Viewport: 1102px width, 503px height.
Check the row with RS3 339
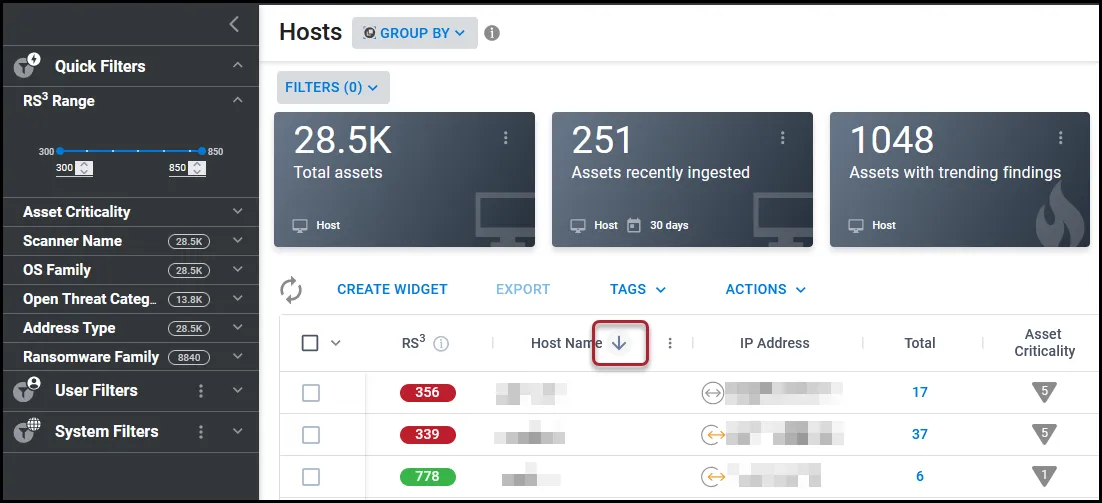311,435
